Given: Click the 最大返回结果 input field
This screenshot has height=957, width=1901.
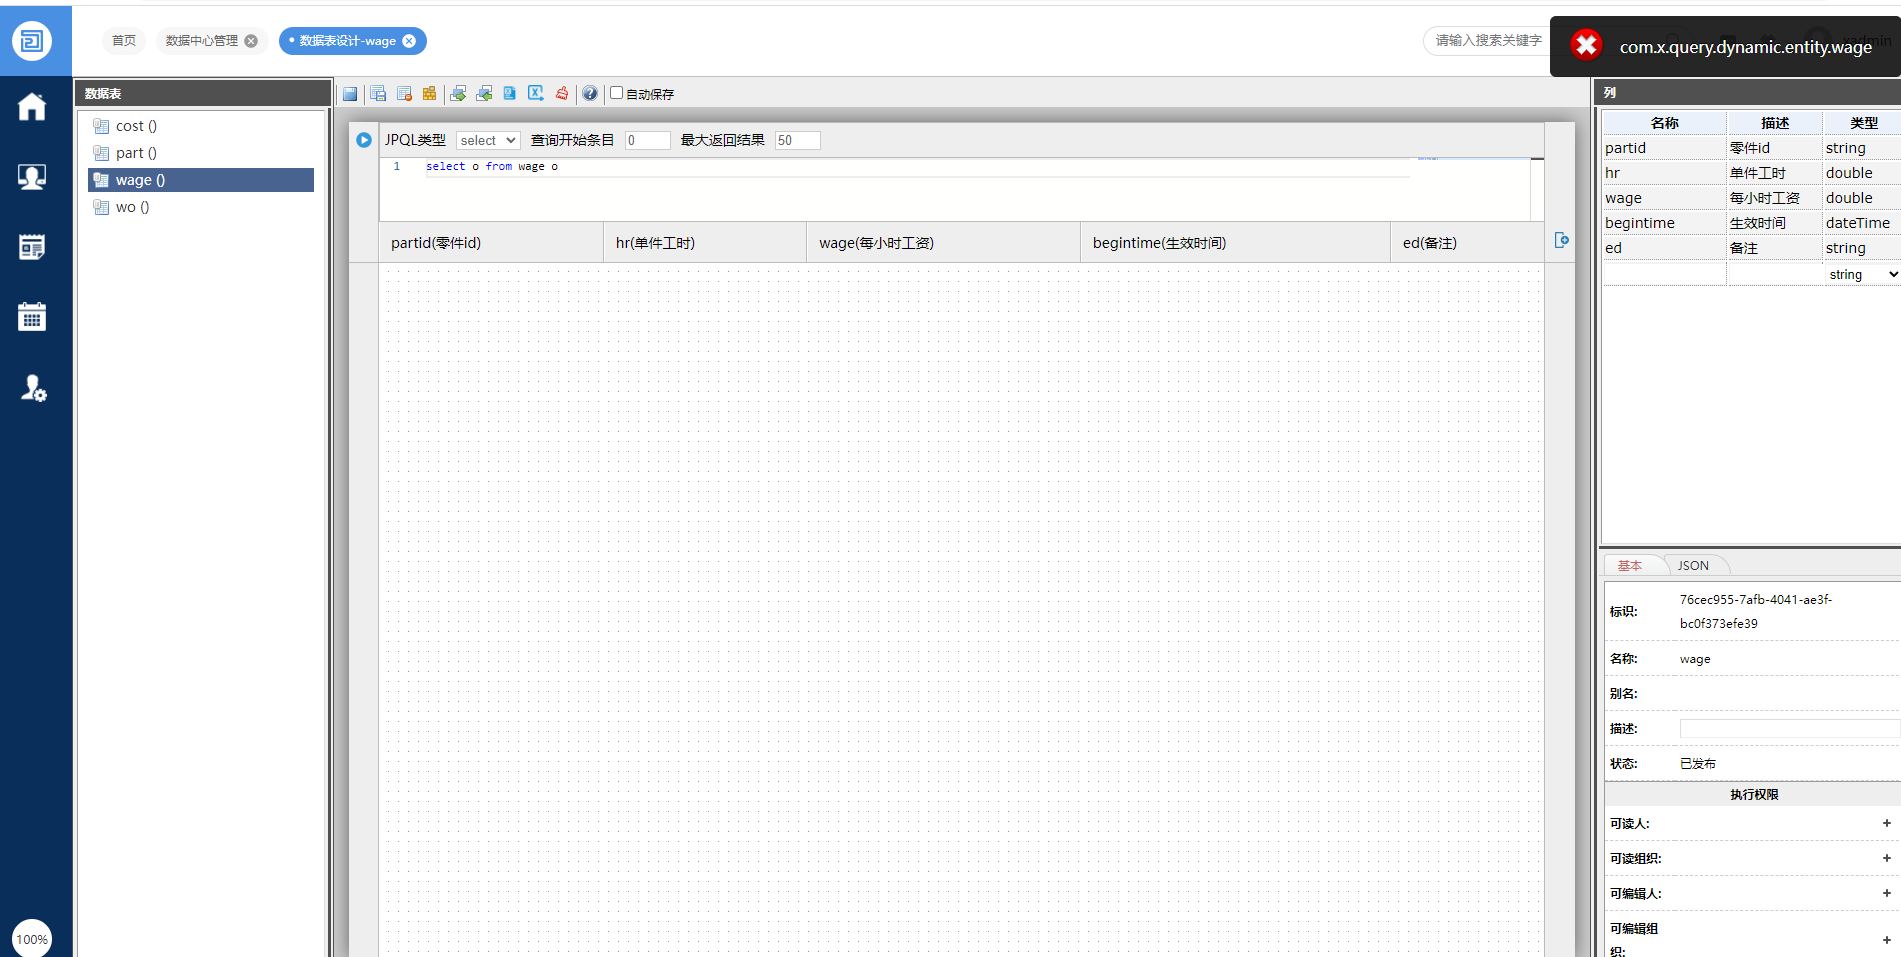Looking at the screenshot, I should [797, 140].
